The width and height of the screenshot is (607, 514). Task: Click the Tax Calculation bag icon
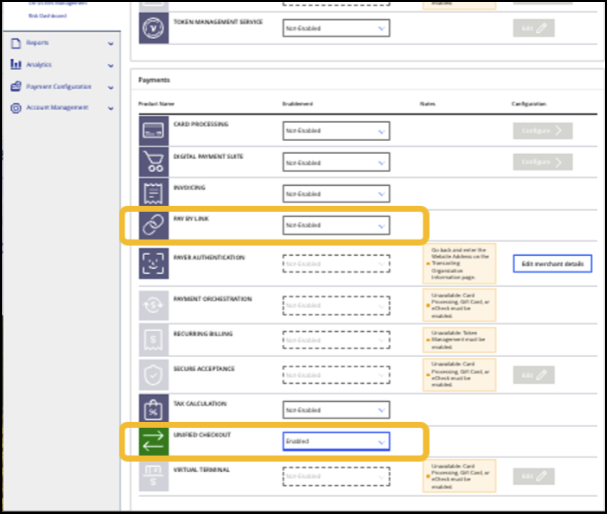154,409
